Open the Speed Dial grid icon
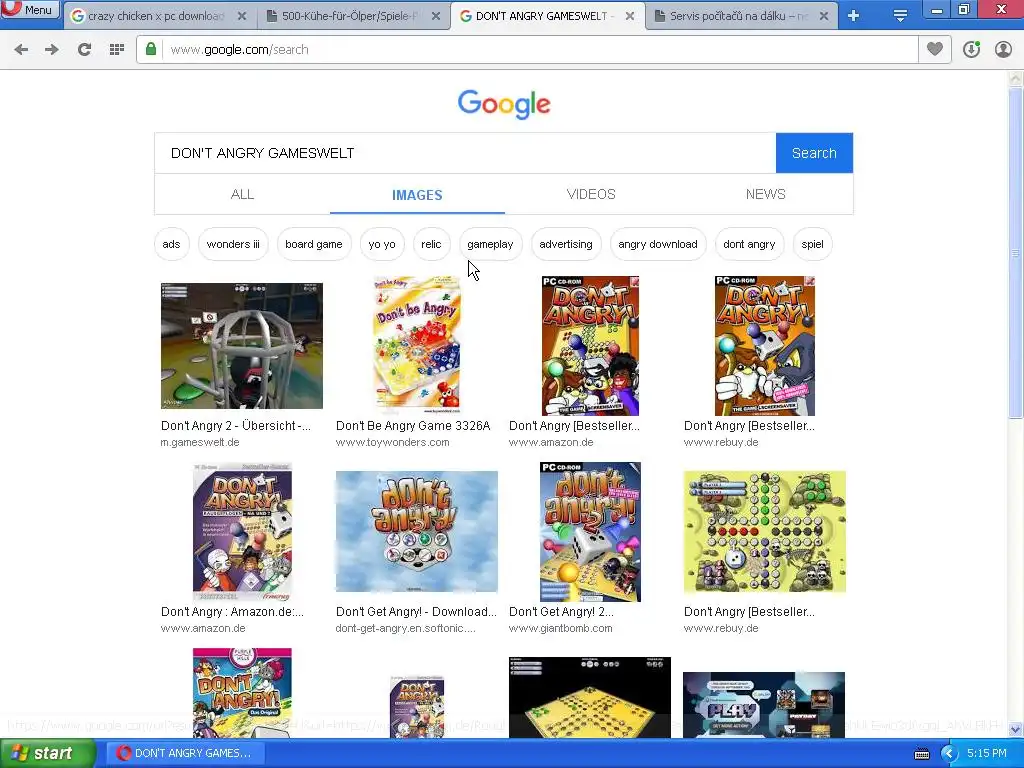Viewport: 1024px width, 768px height. coord(117,50)
